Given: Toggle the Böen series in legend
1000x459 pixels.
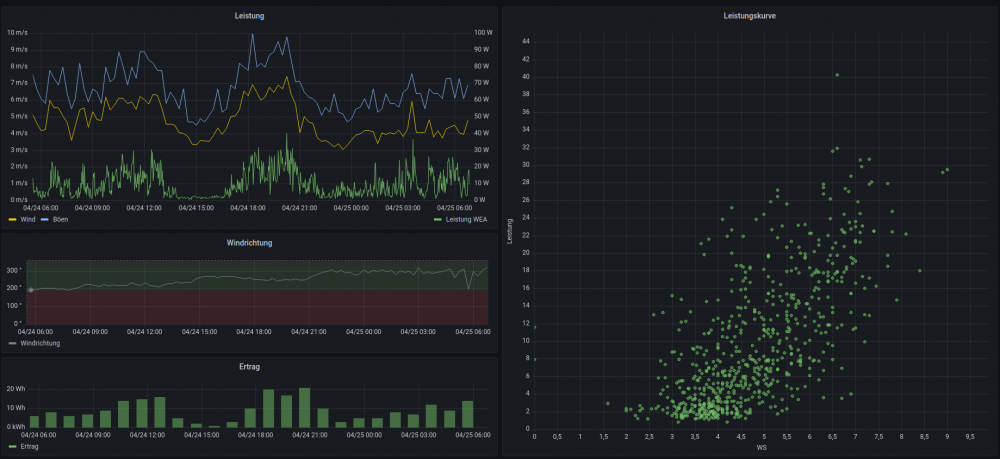Looking at the screenshot, I should pos(62,219).
